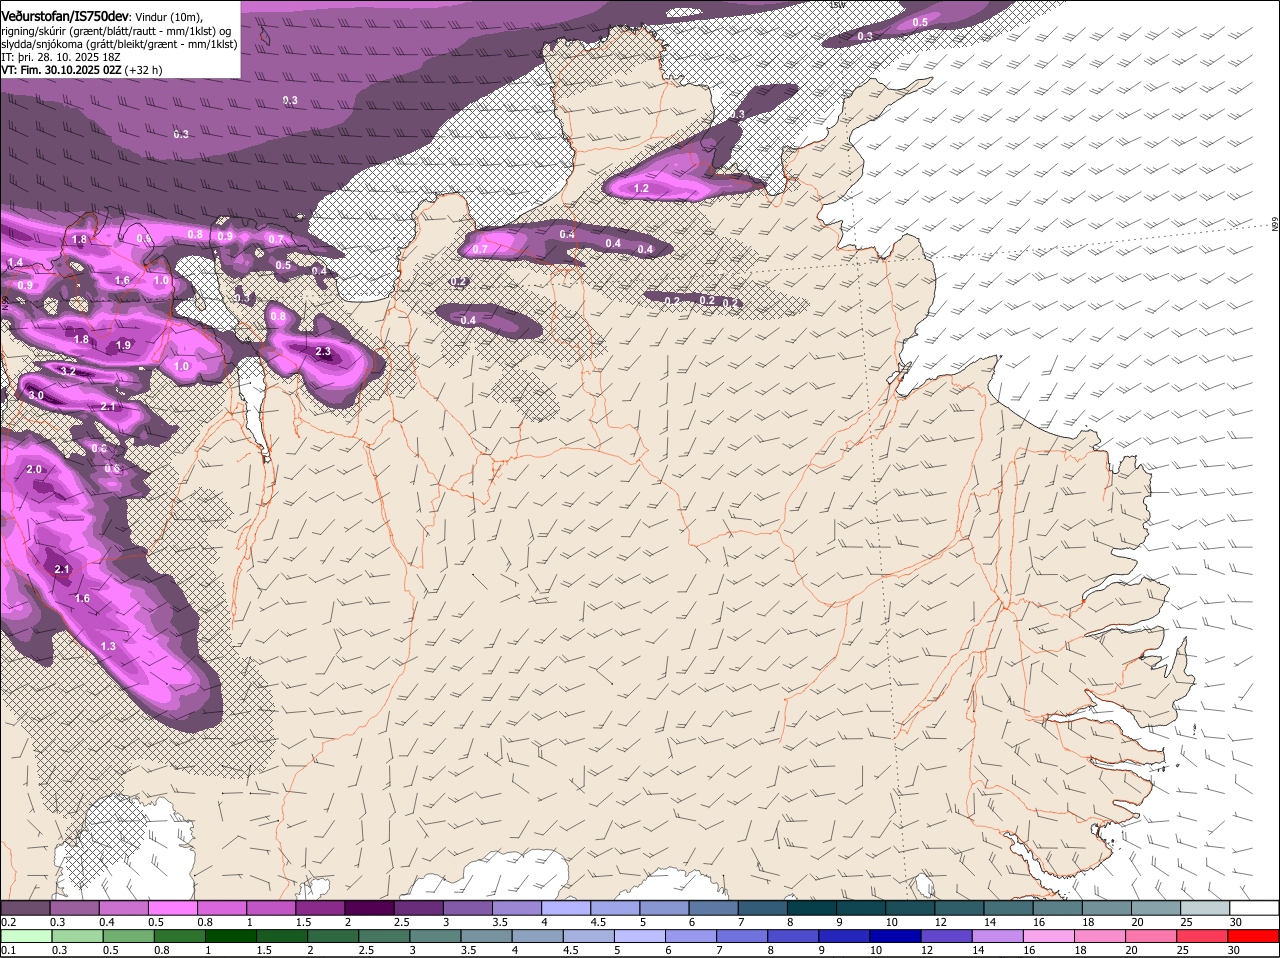
Task: Pick top-row legend swatch between 1 and 1.5
Action: coord(271,907)
